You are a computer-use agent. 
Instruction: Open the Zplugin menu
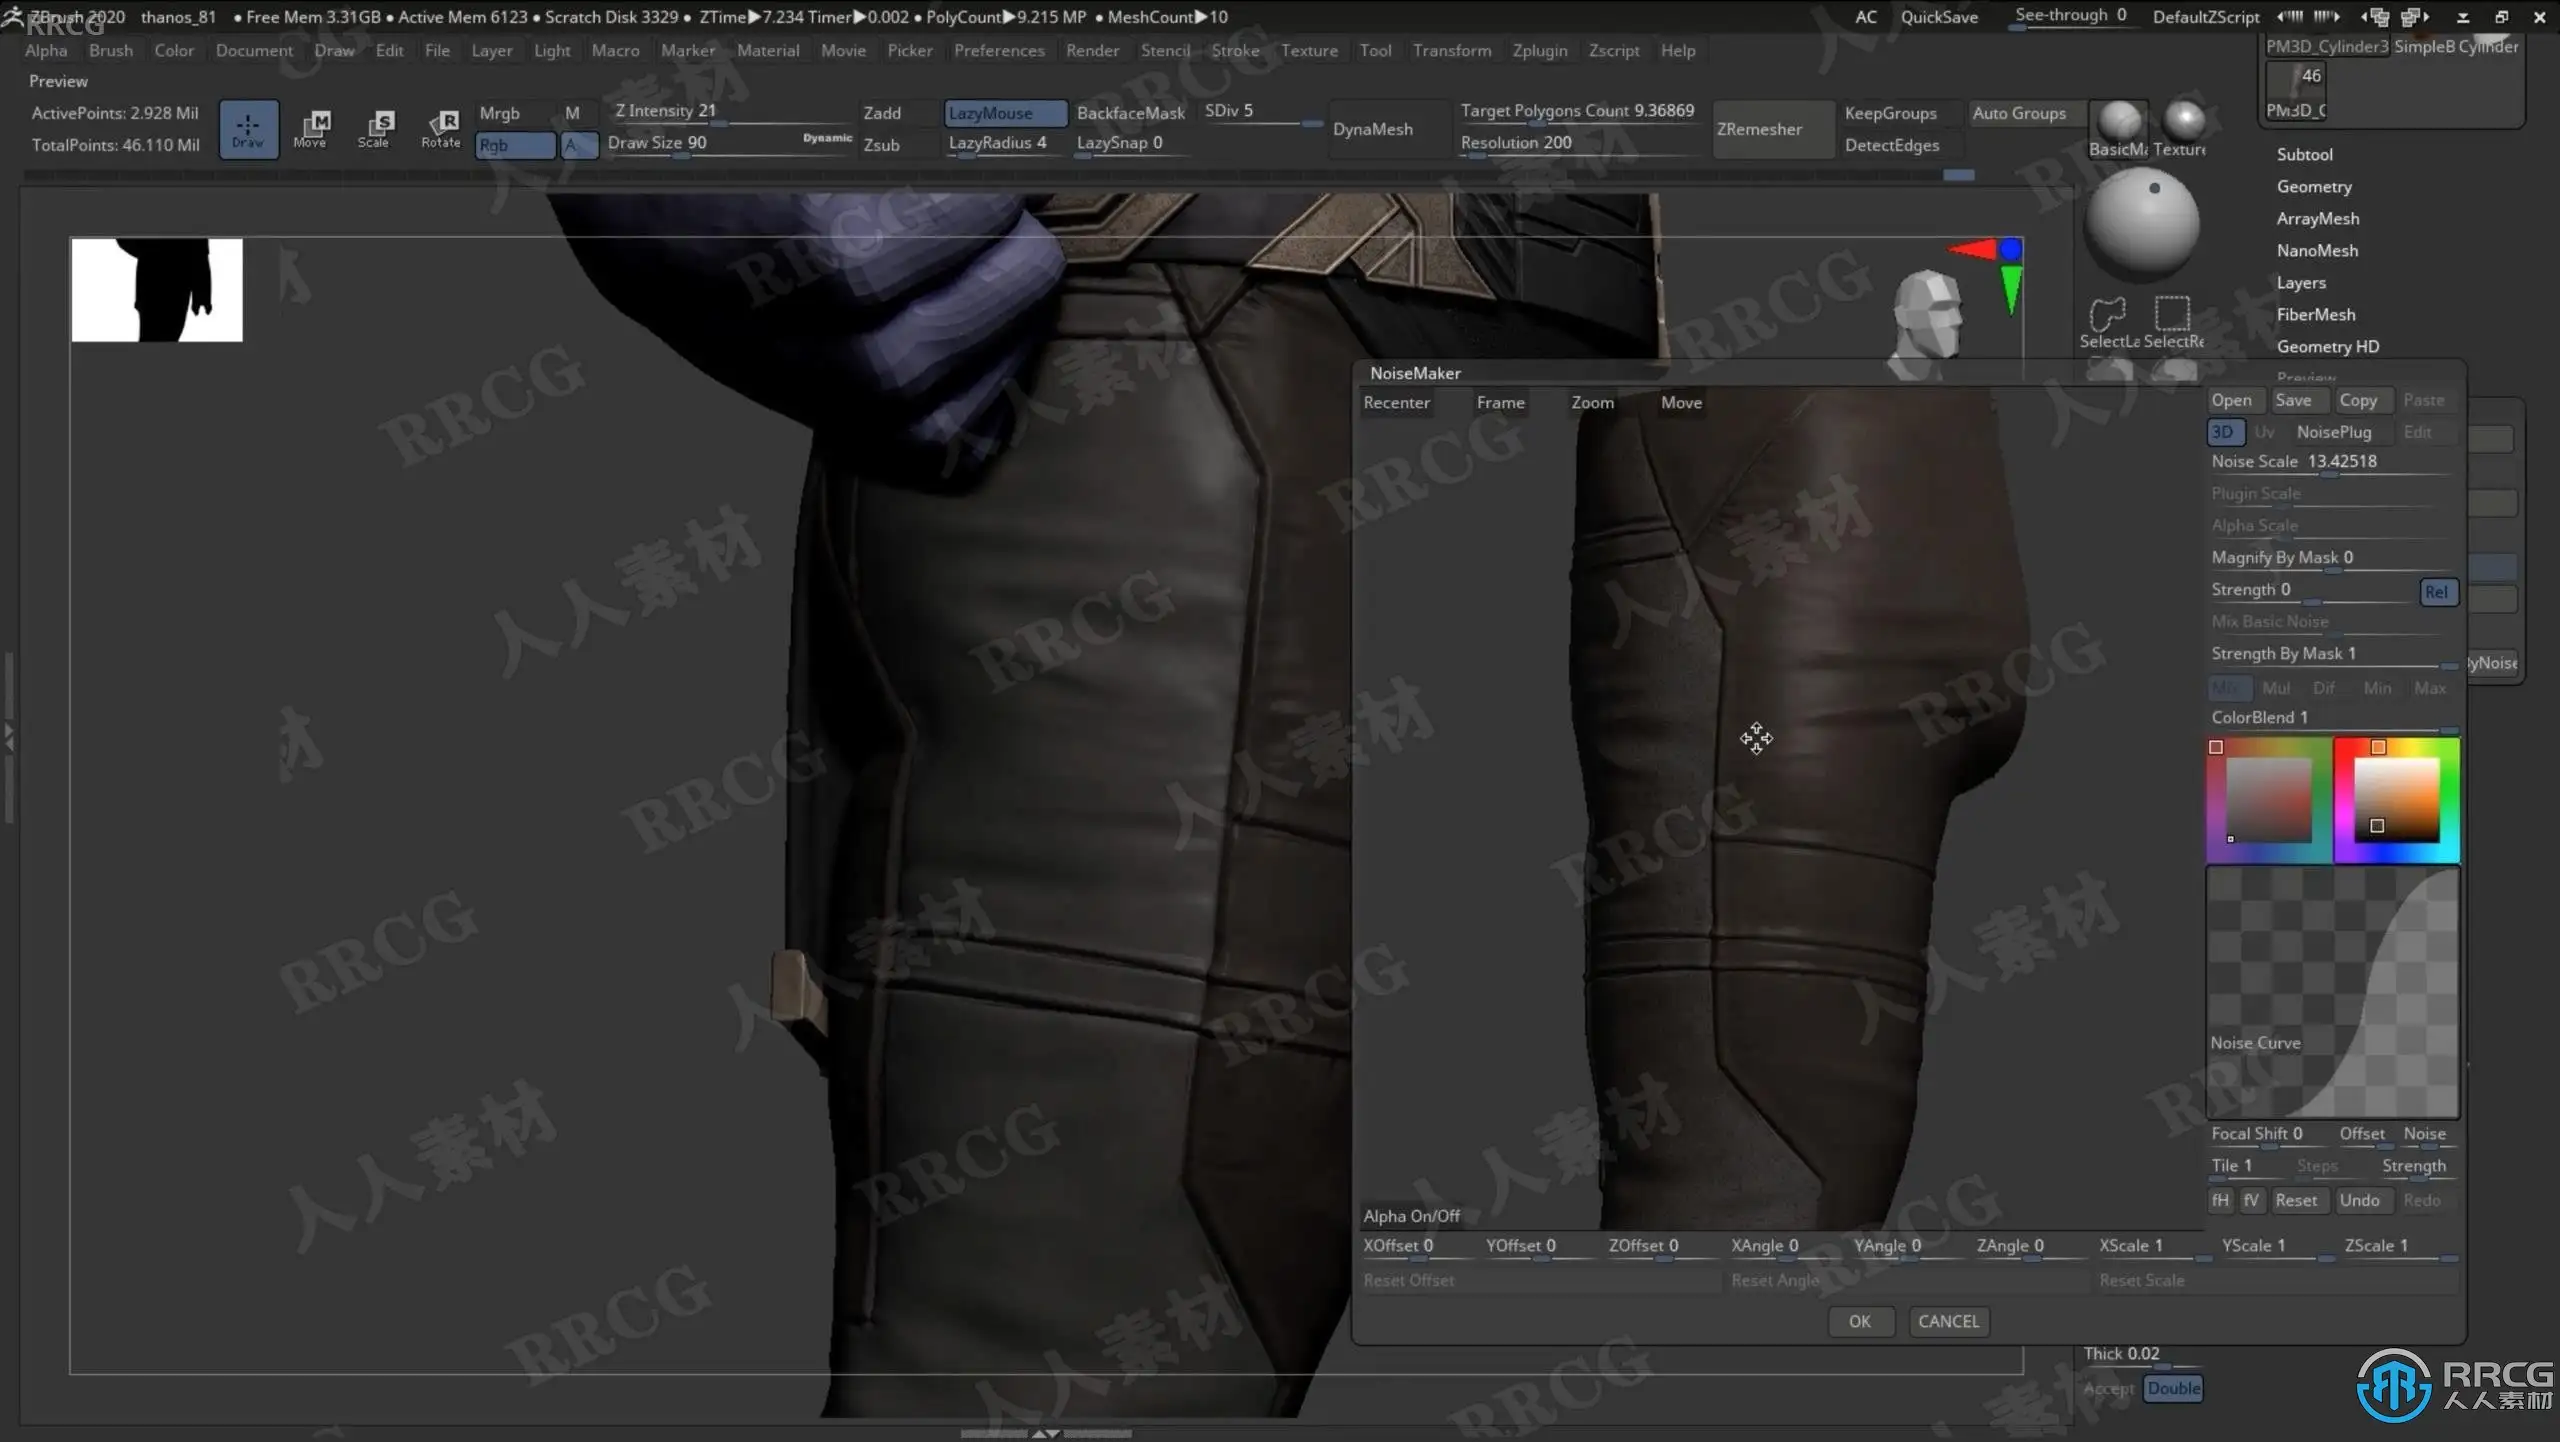pyautogui.click(x=1539, y=50)
